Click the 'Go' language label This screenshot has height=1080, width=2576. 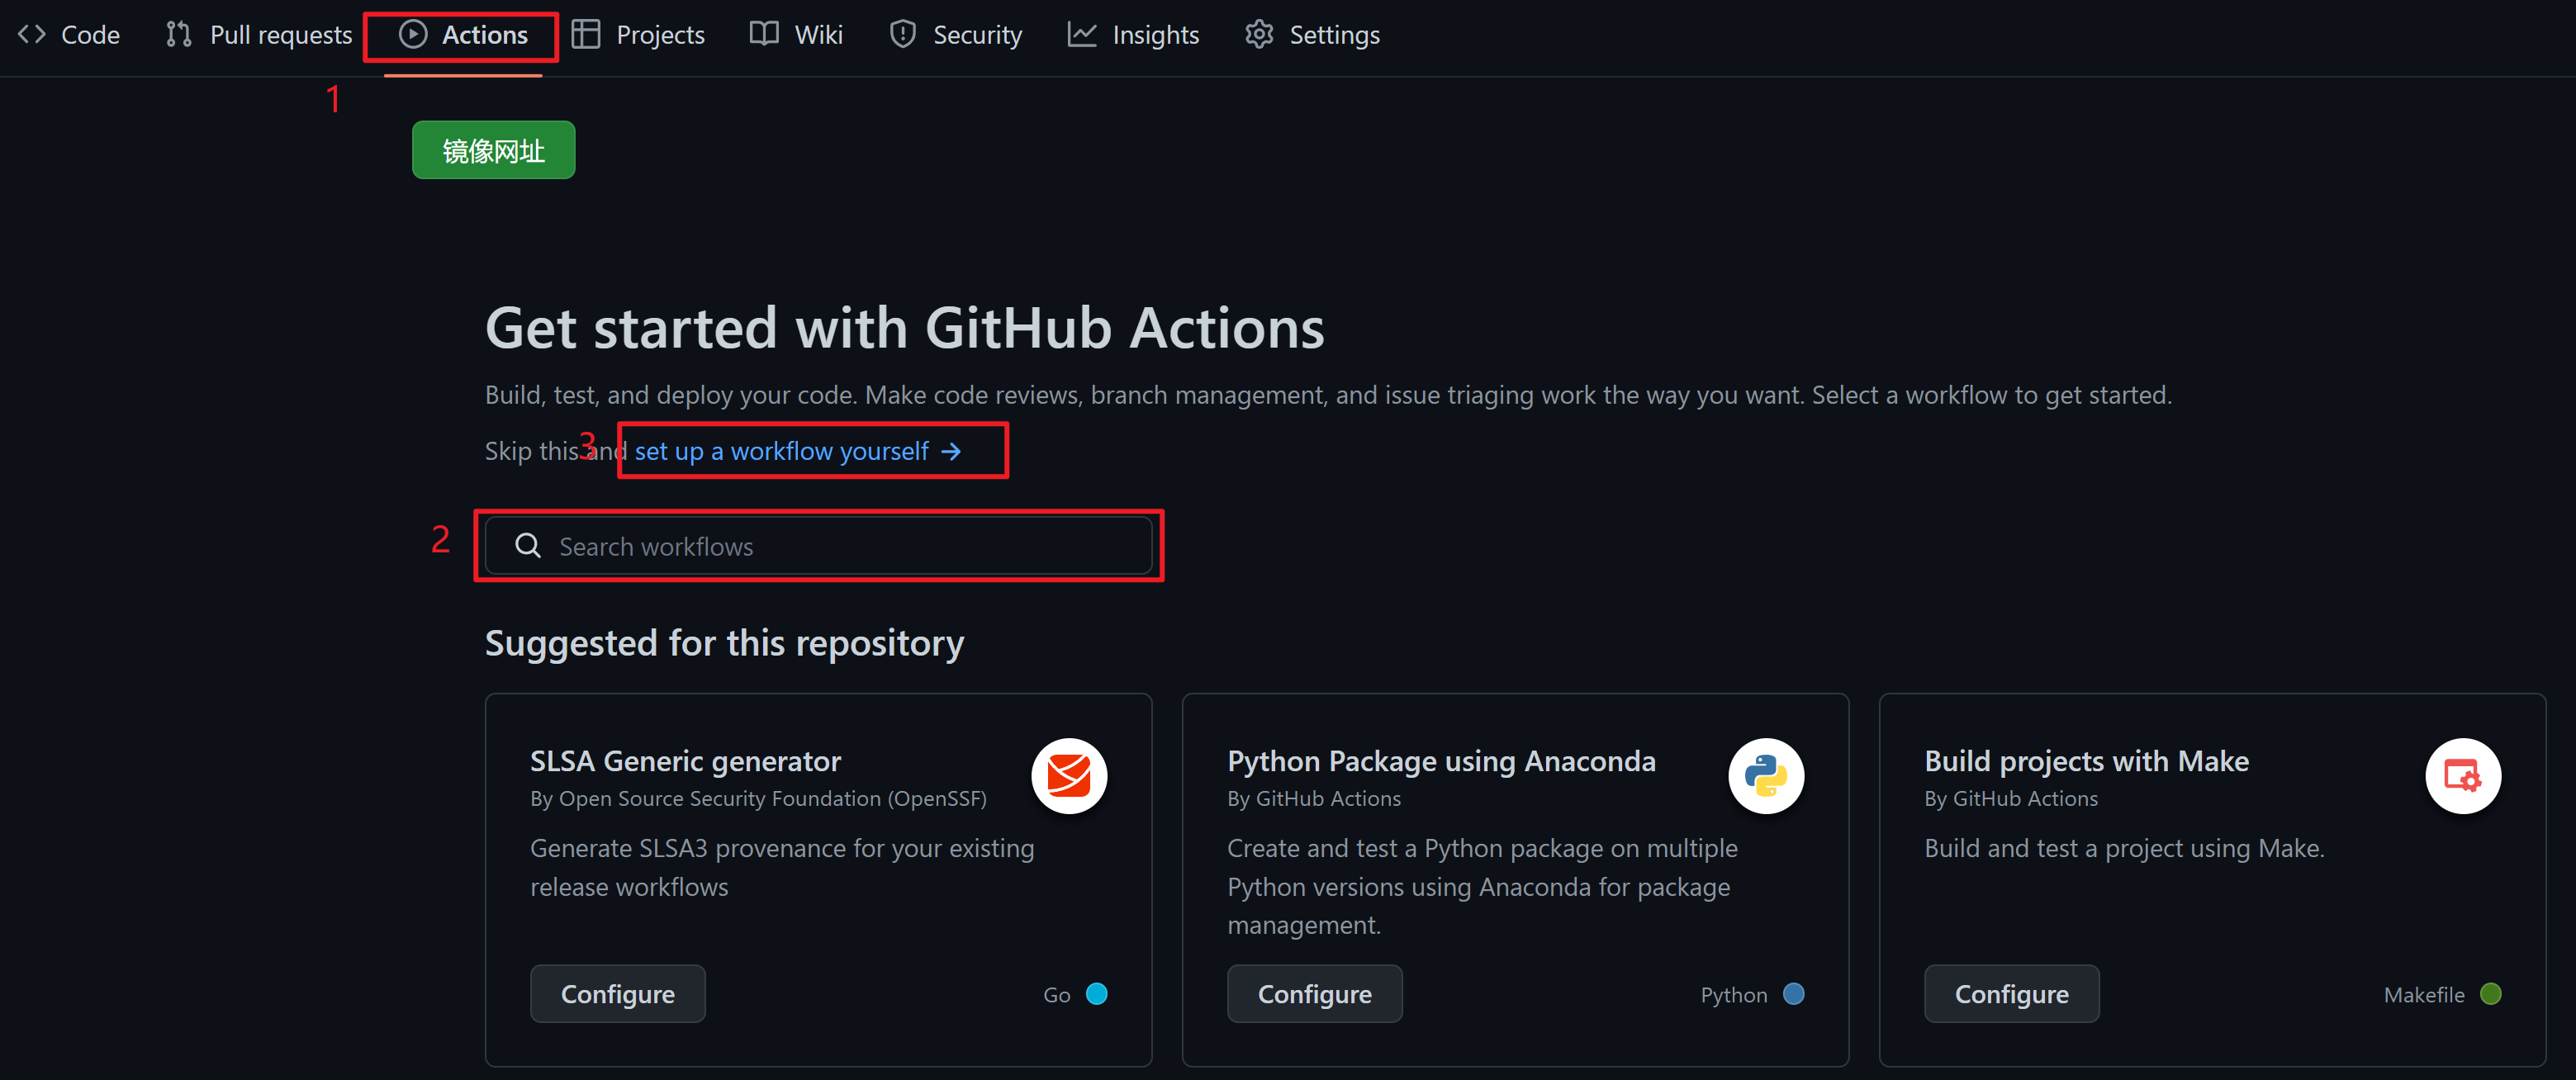[1056, 995]
